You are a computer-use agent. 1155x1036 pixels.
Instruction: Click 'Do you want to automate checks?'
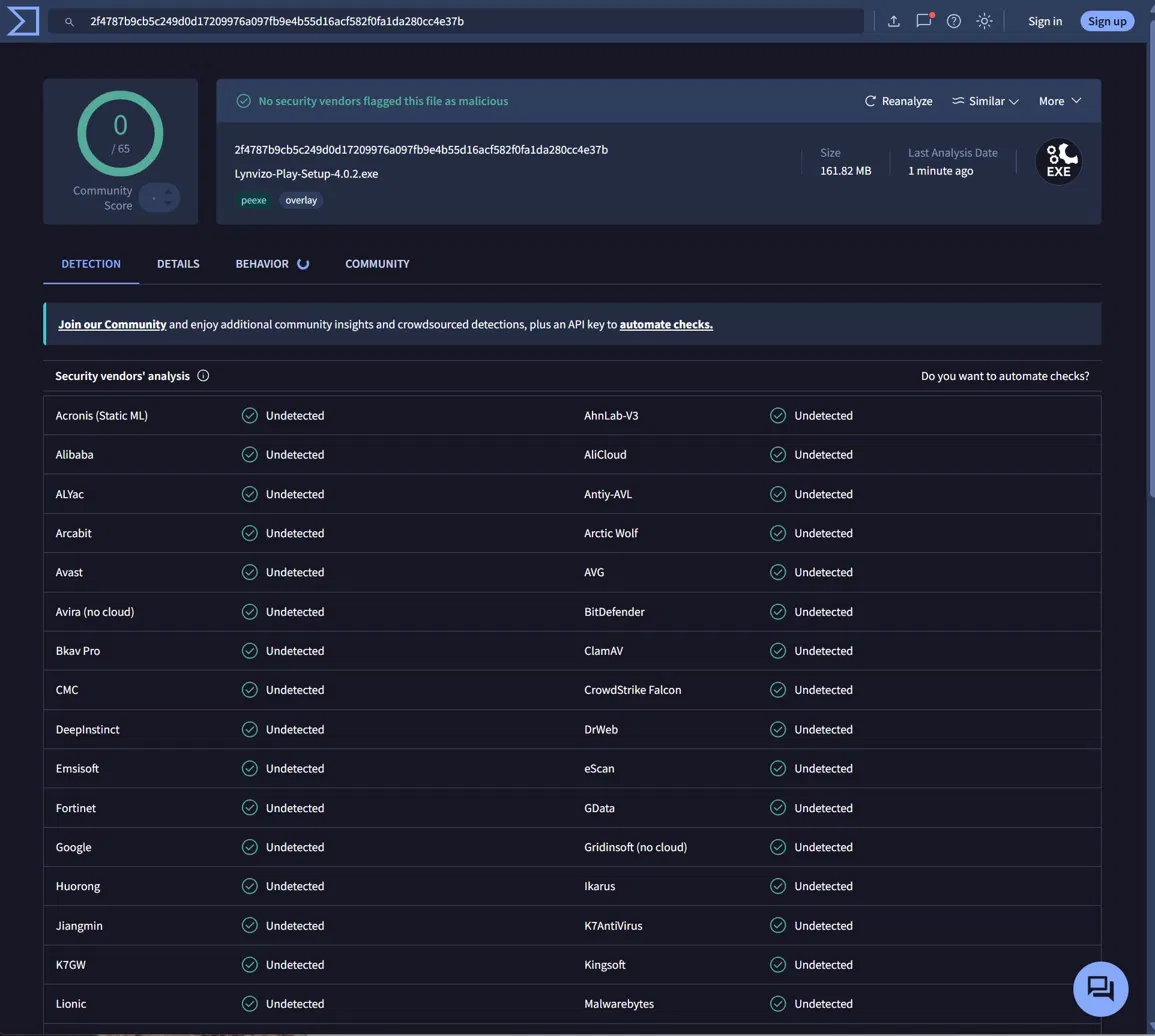point(1005,376)
